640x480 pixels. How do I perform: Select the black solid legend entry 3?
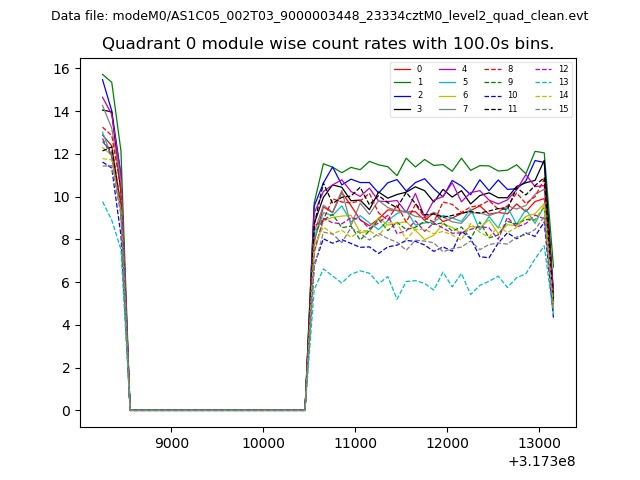408,108
